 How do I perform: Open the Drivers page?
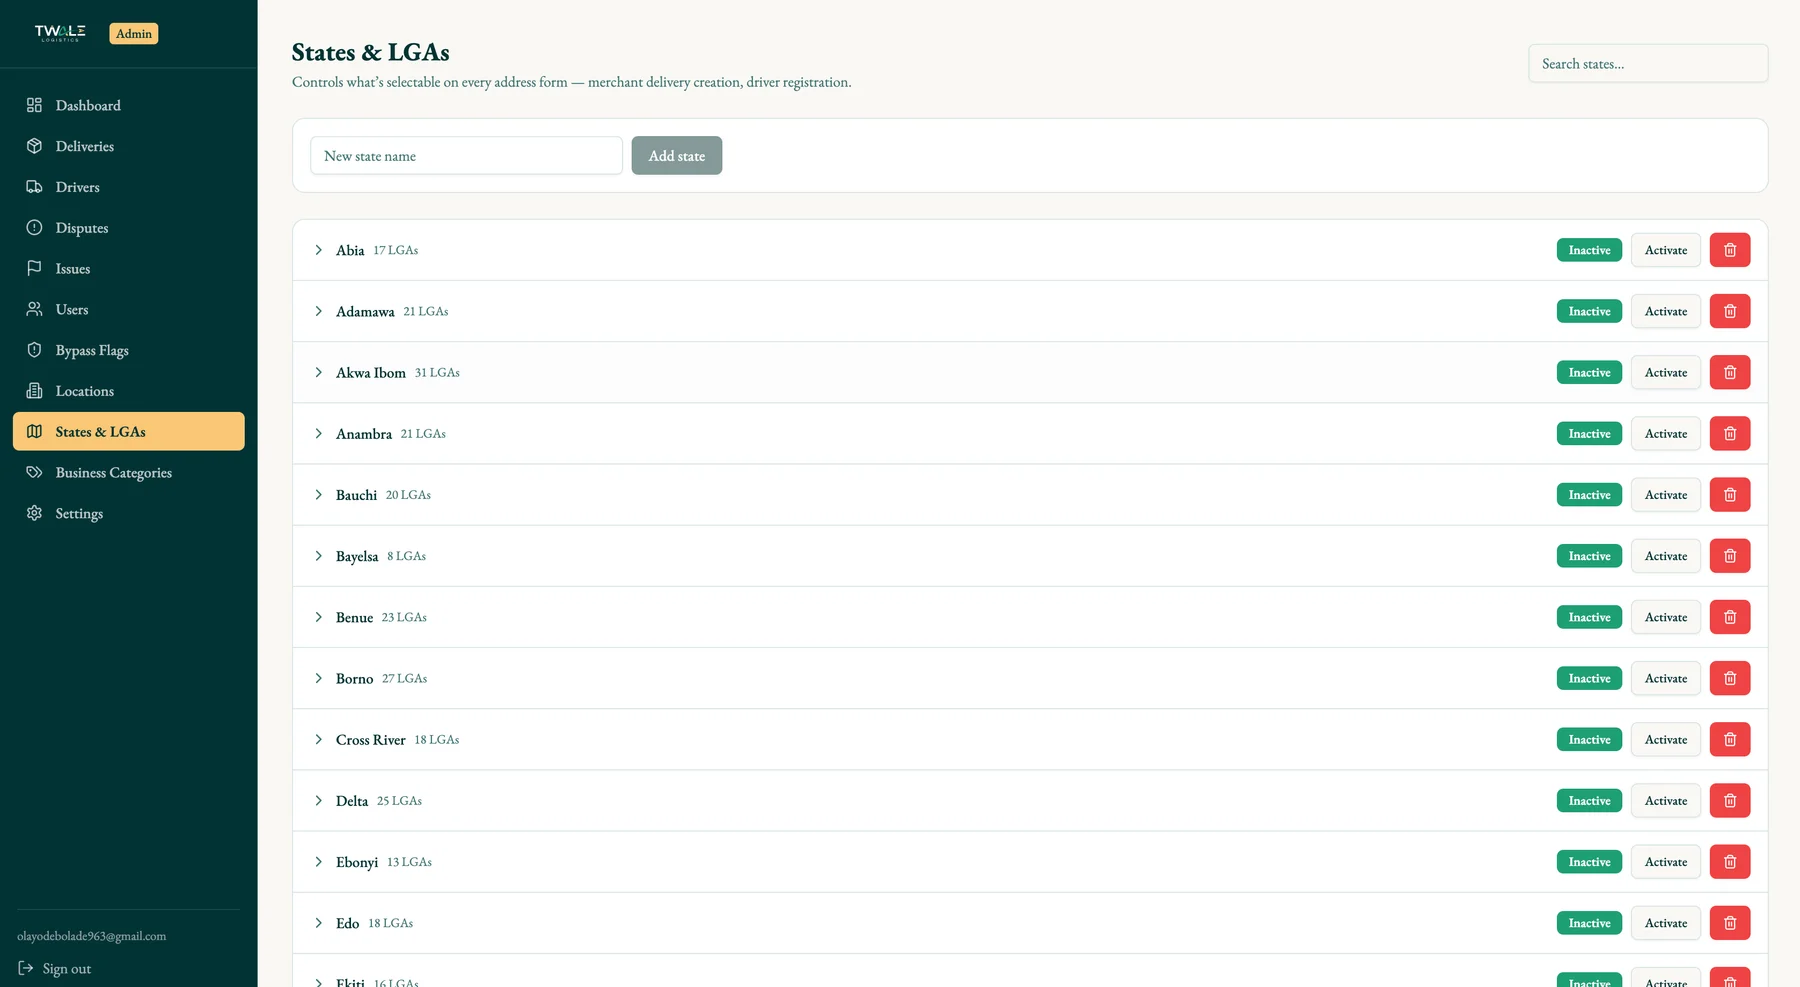pyautogui.click(x=128, y=187)
